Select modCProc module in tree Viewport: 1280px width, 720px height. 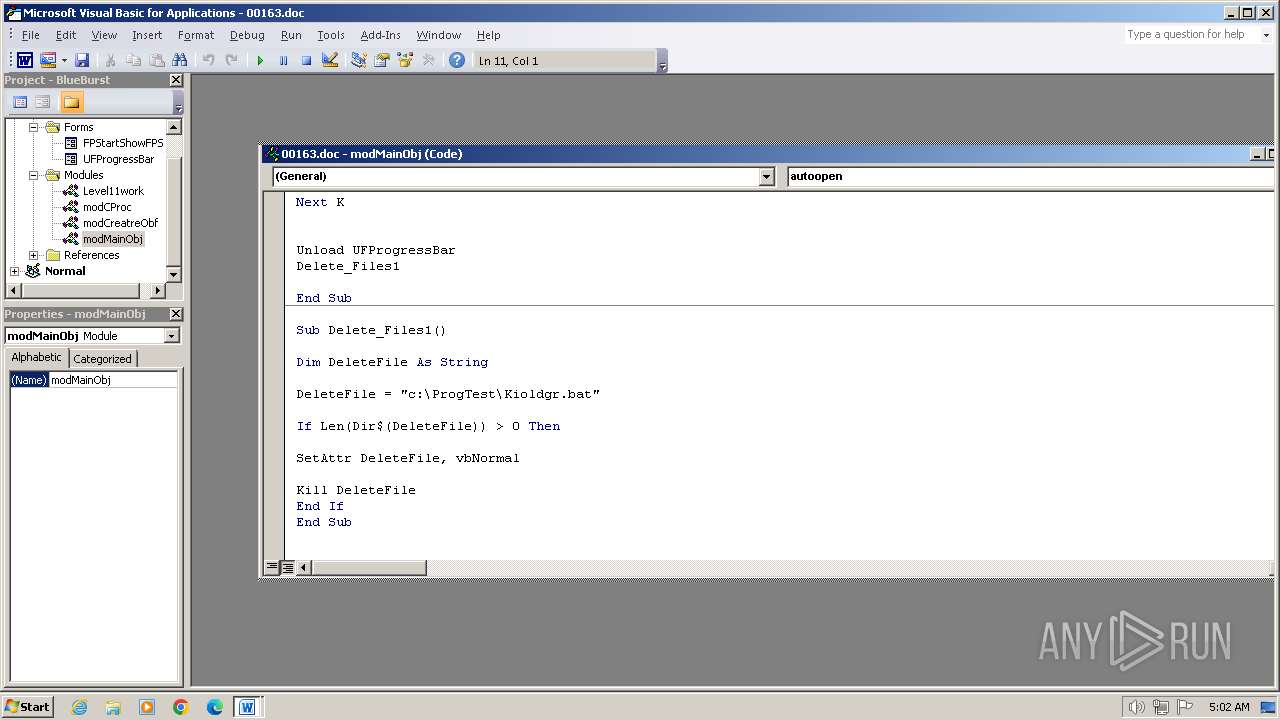click(107, 207)
